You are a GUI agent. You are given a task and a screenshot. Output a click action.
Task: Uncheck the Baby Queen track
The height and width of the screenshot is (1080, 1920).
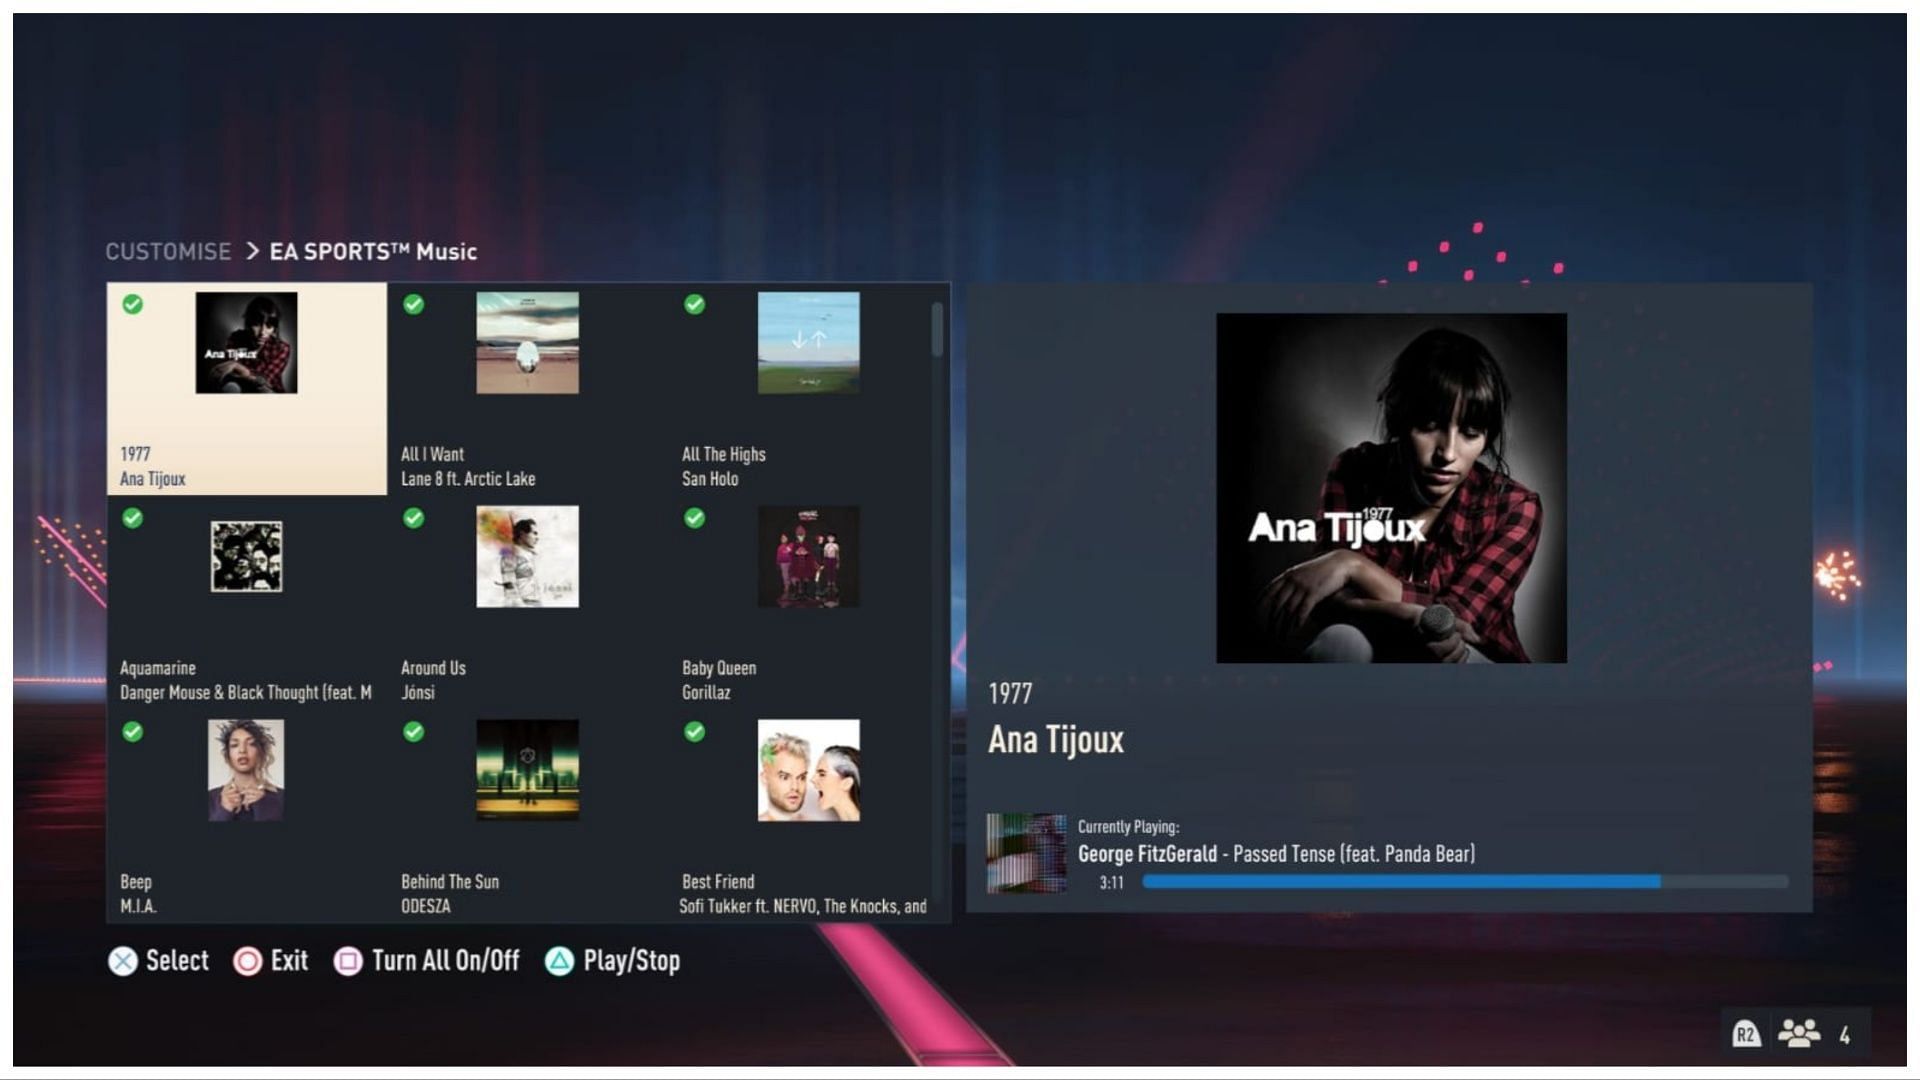tap(694, 518)
